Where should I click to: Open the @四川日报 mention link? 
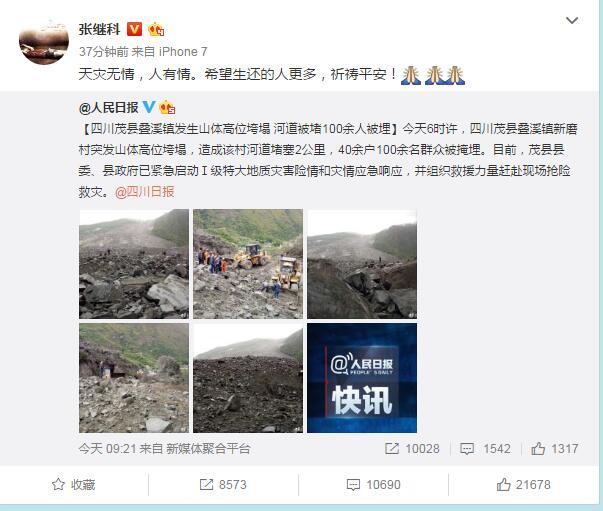(x=145, y=191)
